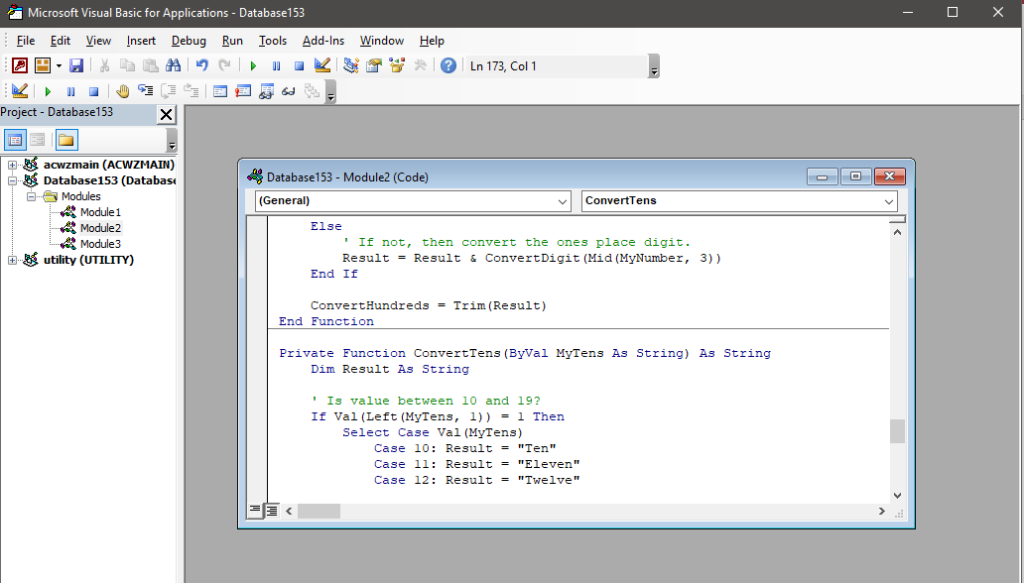Image resolution: width=1024 pixels, height=583 pixels.
Task: Open Standard toolbar options arrow
Action: pyautogui.click(x=654, y=66)
